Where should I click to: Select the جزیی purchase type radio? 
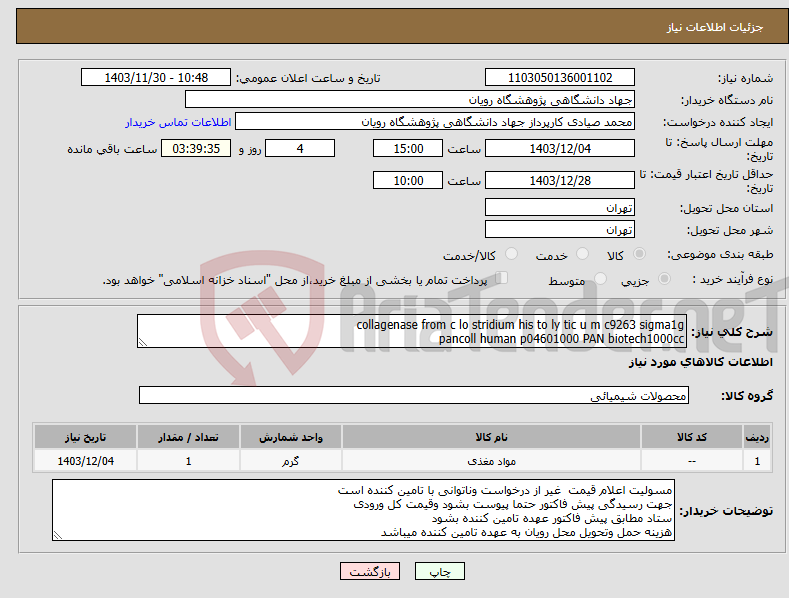pos(664,278)
